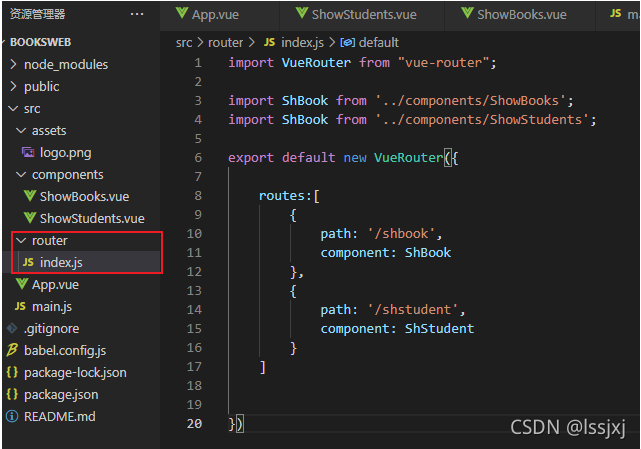Click the 资源管理器 explorer panel title
Screen dimensions: 641x449
[37, 14]
